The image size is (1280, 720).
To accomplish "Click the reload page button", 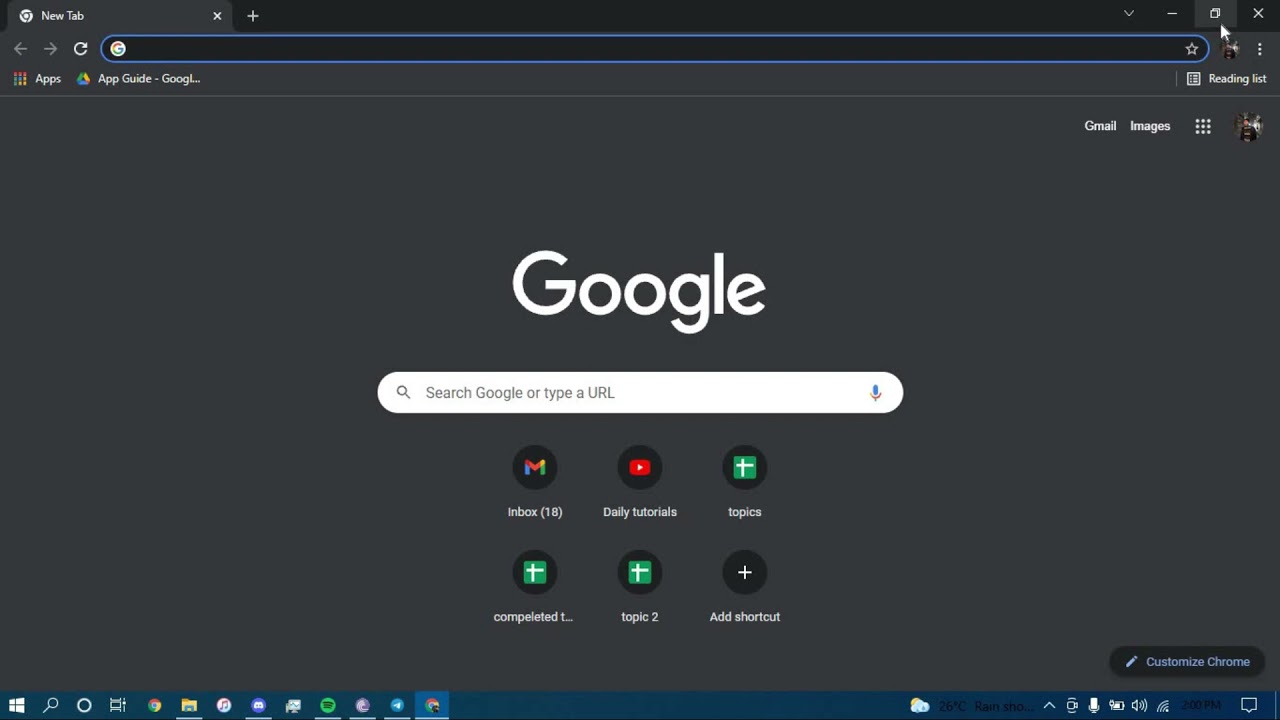I will [x=81, y=48].
